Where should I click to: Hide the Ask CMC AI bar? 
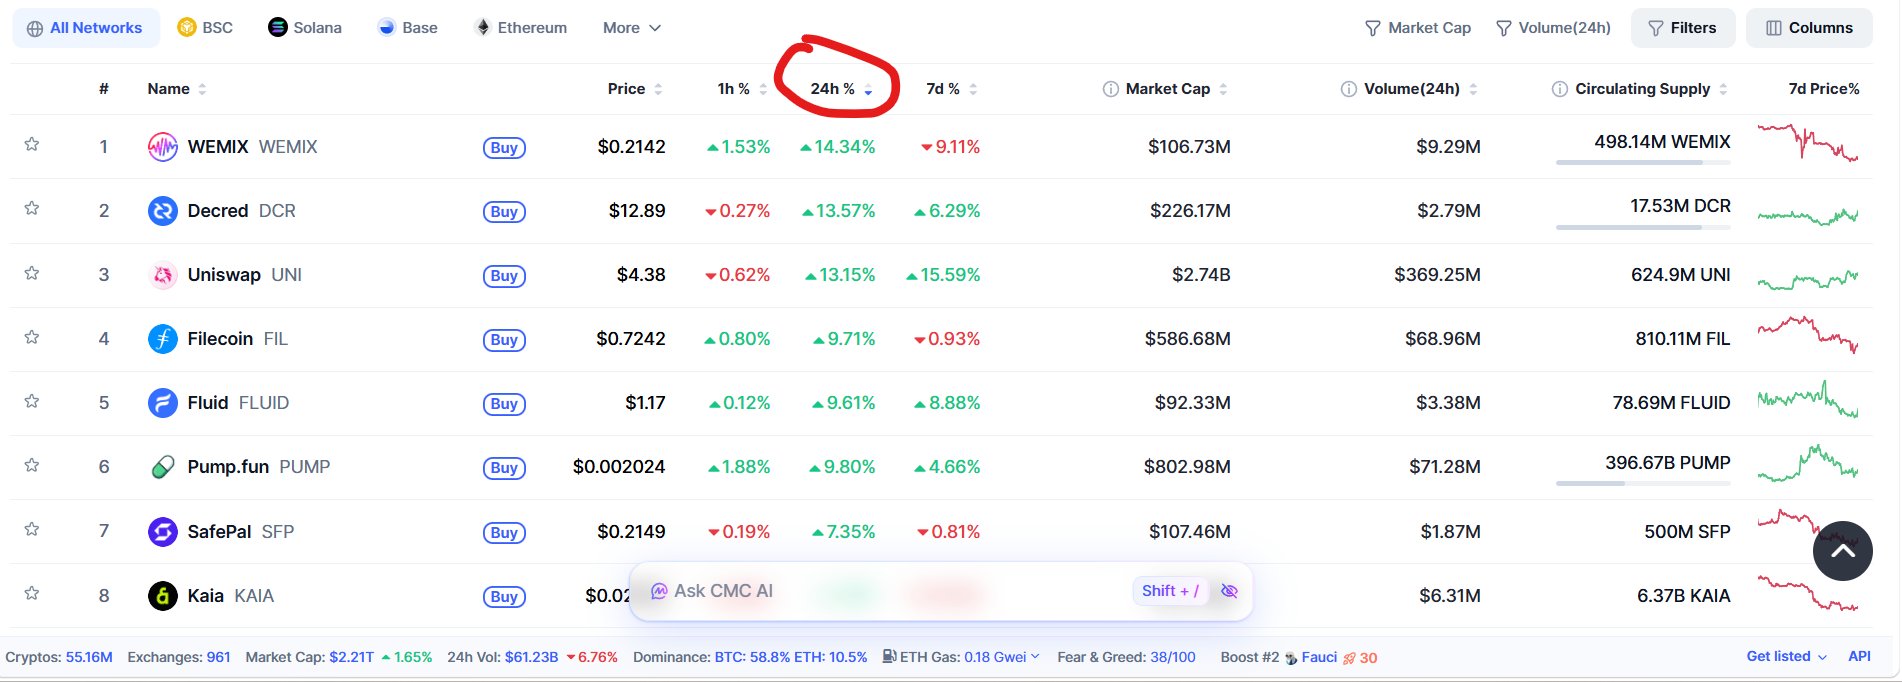tap(1229, 591)
